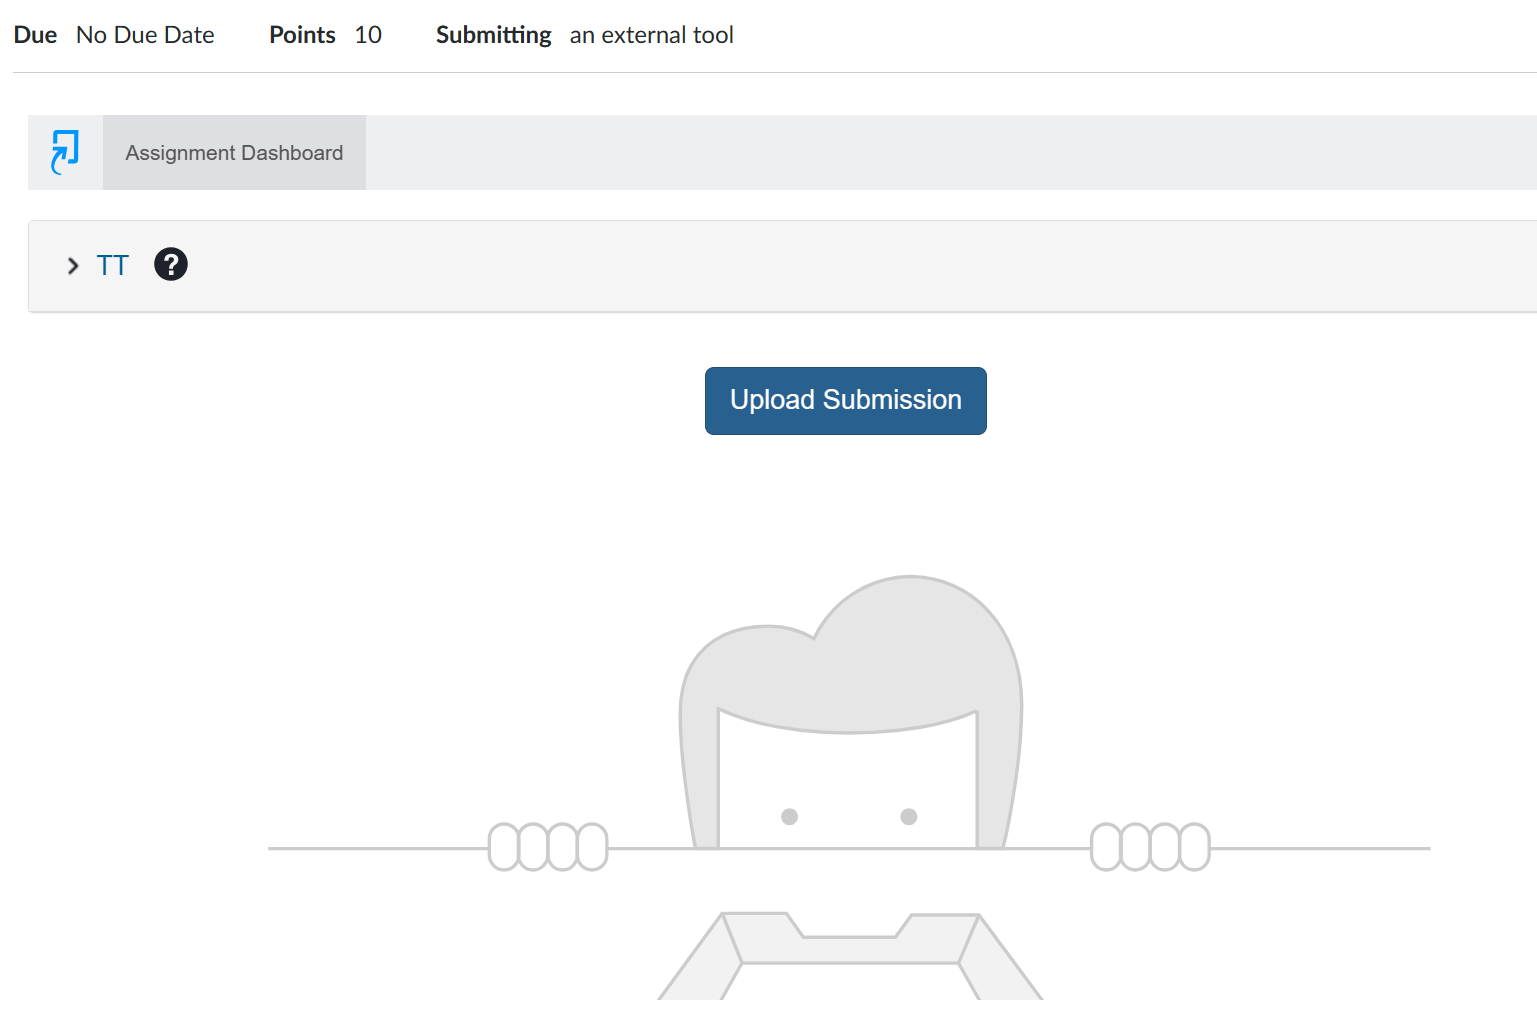Select the "No Due Date" text

145,35
